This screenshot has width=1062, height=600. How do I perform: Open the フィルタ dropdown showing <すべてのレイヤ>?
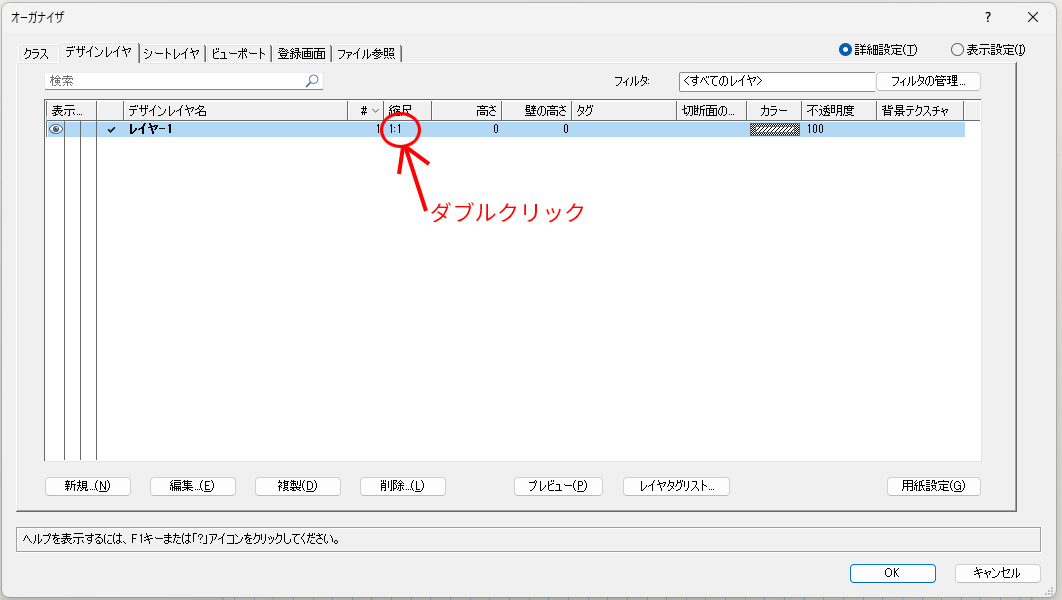pos(776,81)
